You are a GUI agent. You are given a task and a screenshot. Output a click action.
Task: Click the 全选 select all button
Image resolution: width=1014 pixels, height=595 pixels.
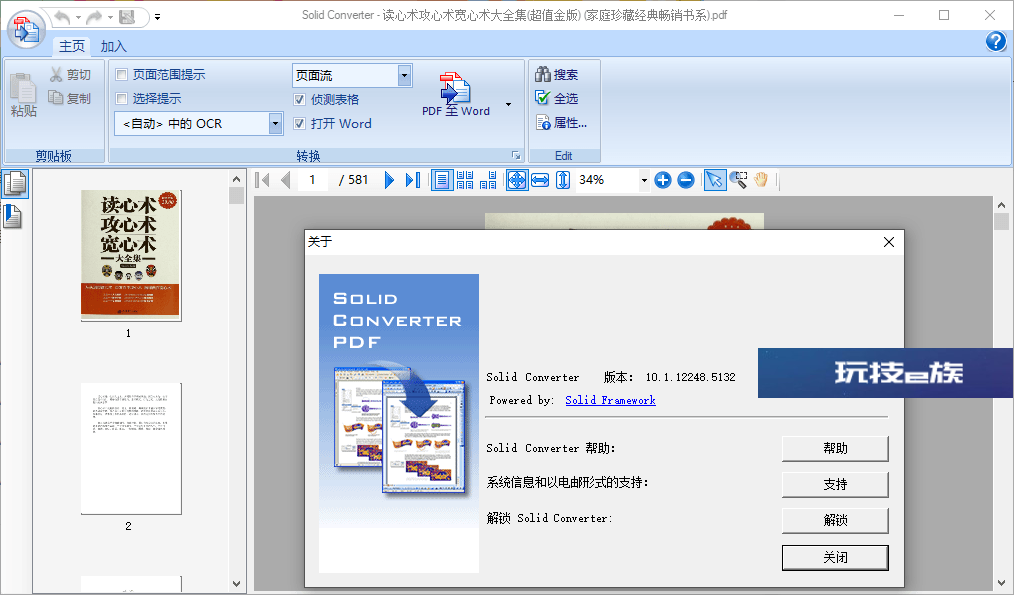[x=557, y=98]
